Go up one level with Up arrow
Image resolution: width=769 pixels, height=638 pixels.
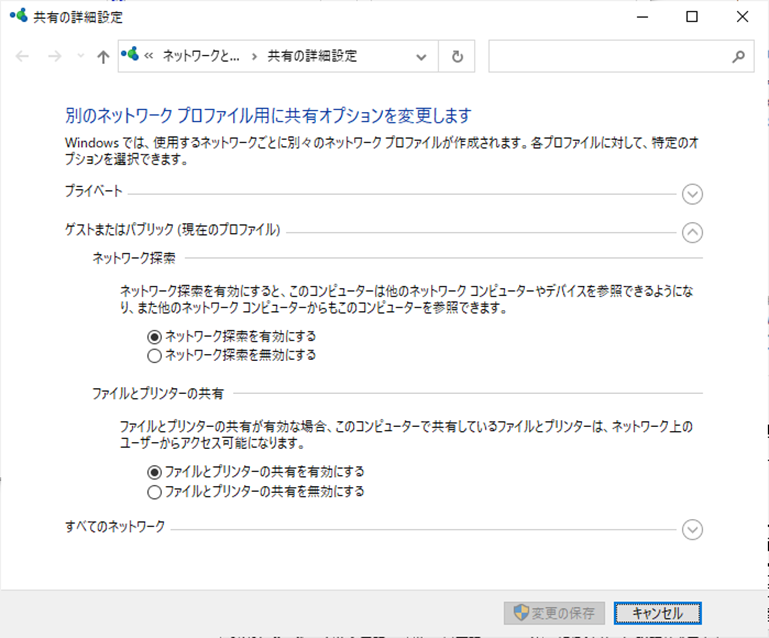coord(103,57)
